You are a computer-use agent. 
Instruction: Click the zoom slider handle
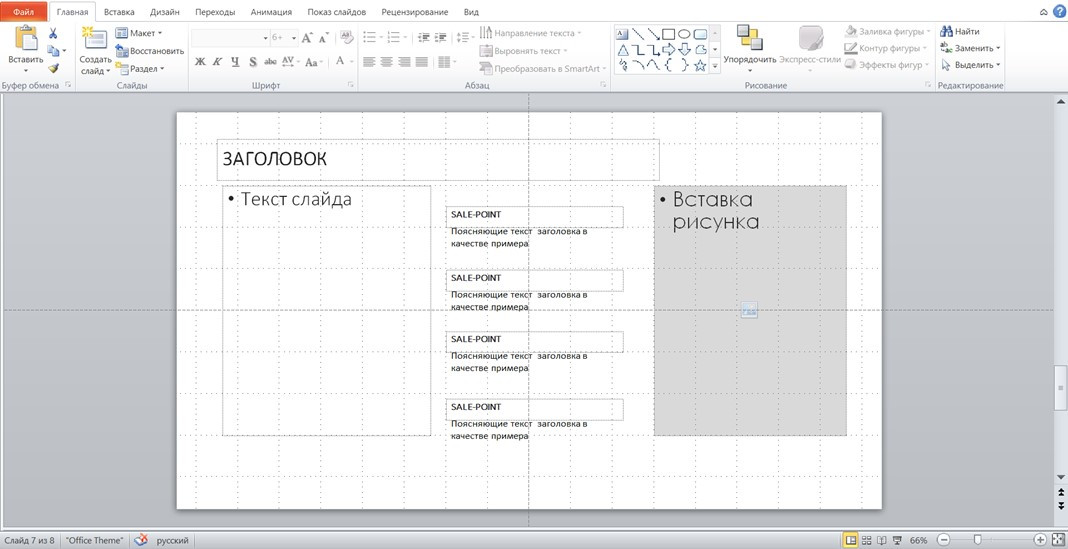(x=977, y=540)
